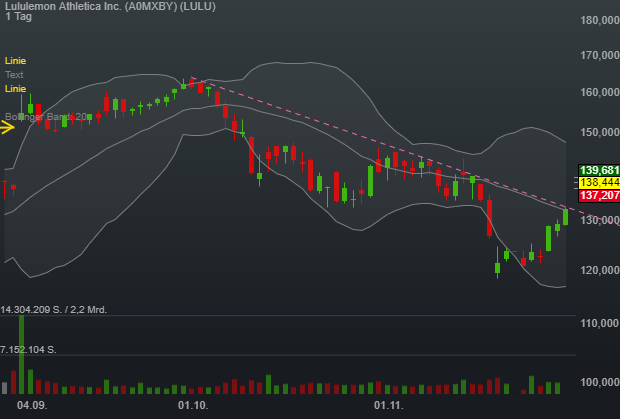Image resolution: width=620 pixels, height=419 pixels.
Task: Click the 110,000 price axis label
Action: pyautogui.click(x=600, y=323)
